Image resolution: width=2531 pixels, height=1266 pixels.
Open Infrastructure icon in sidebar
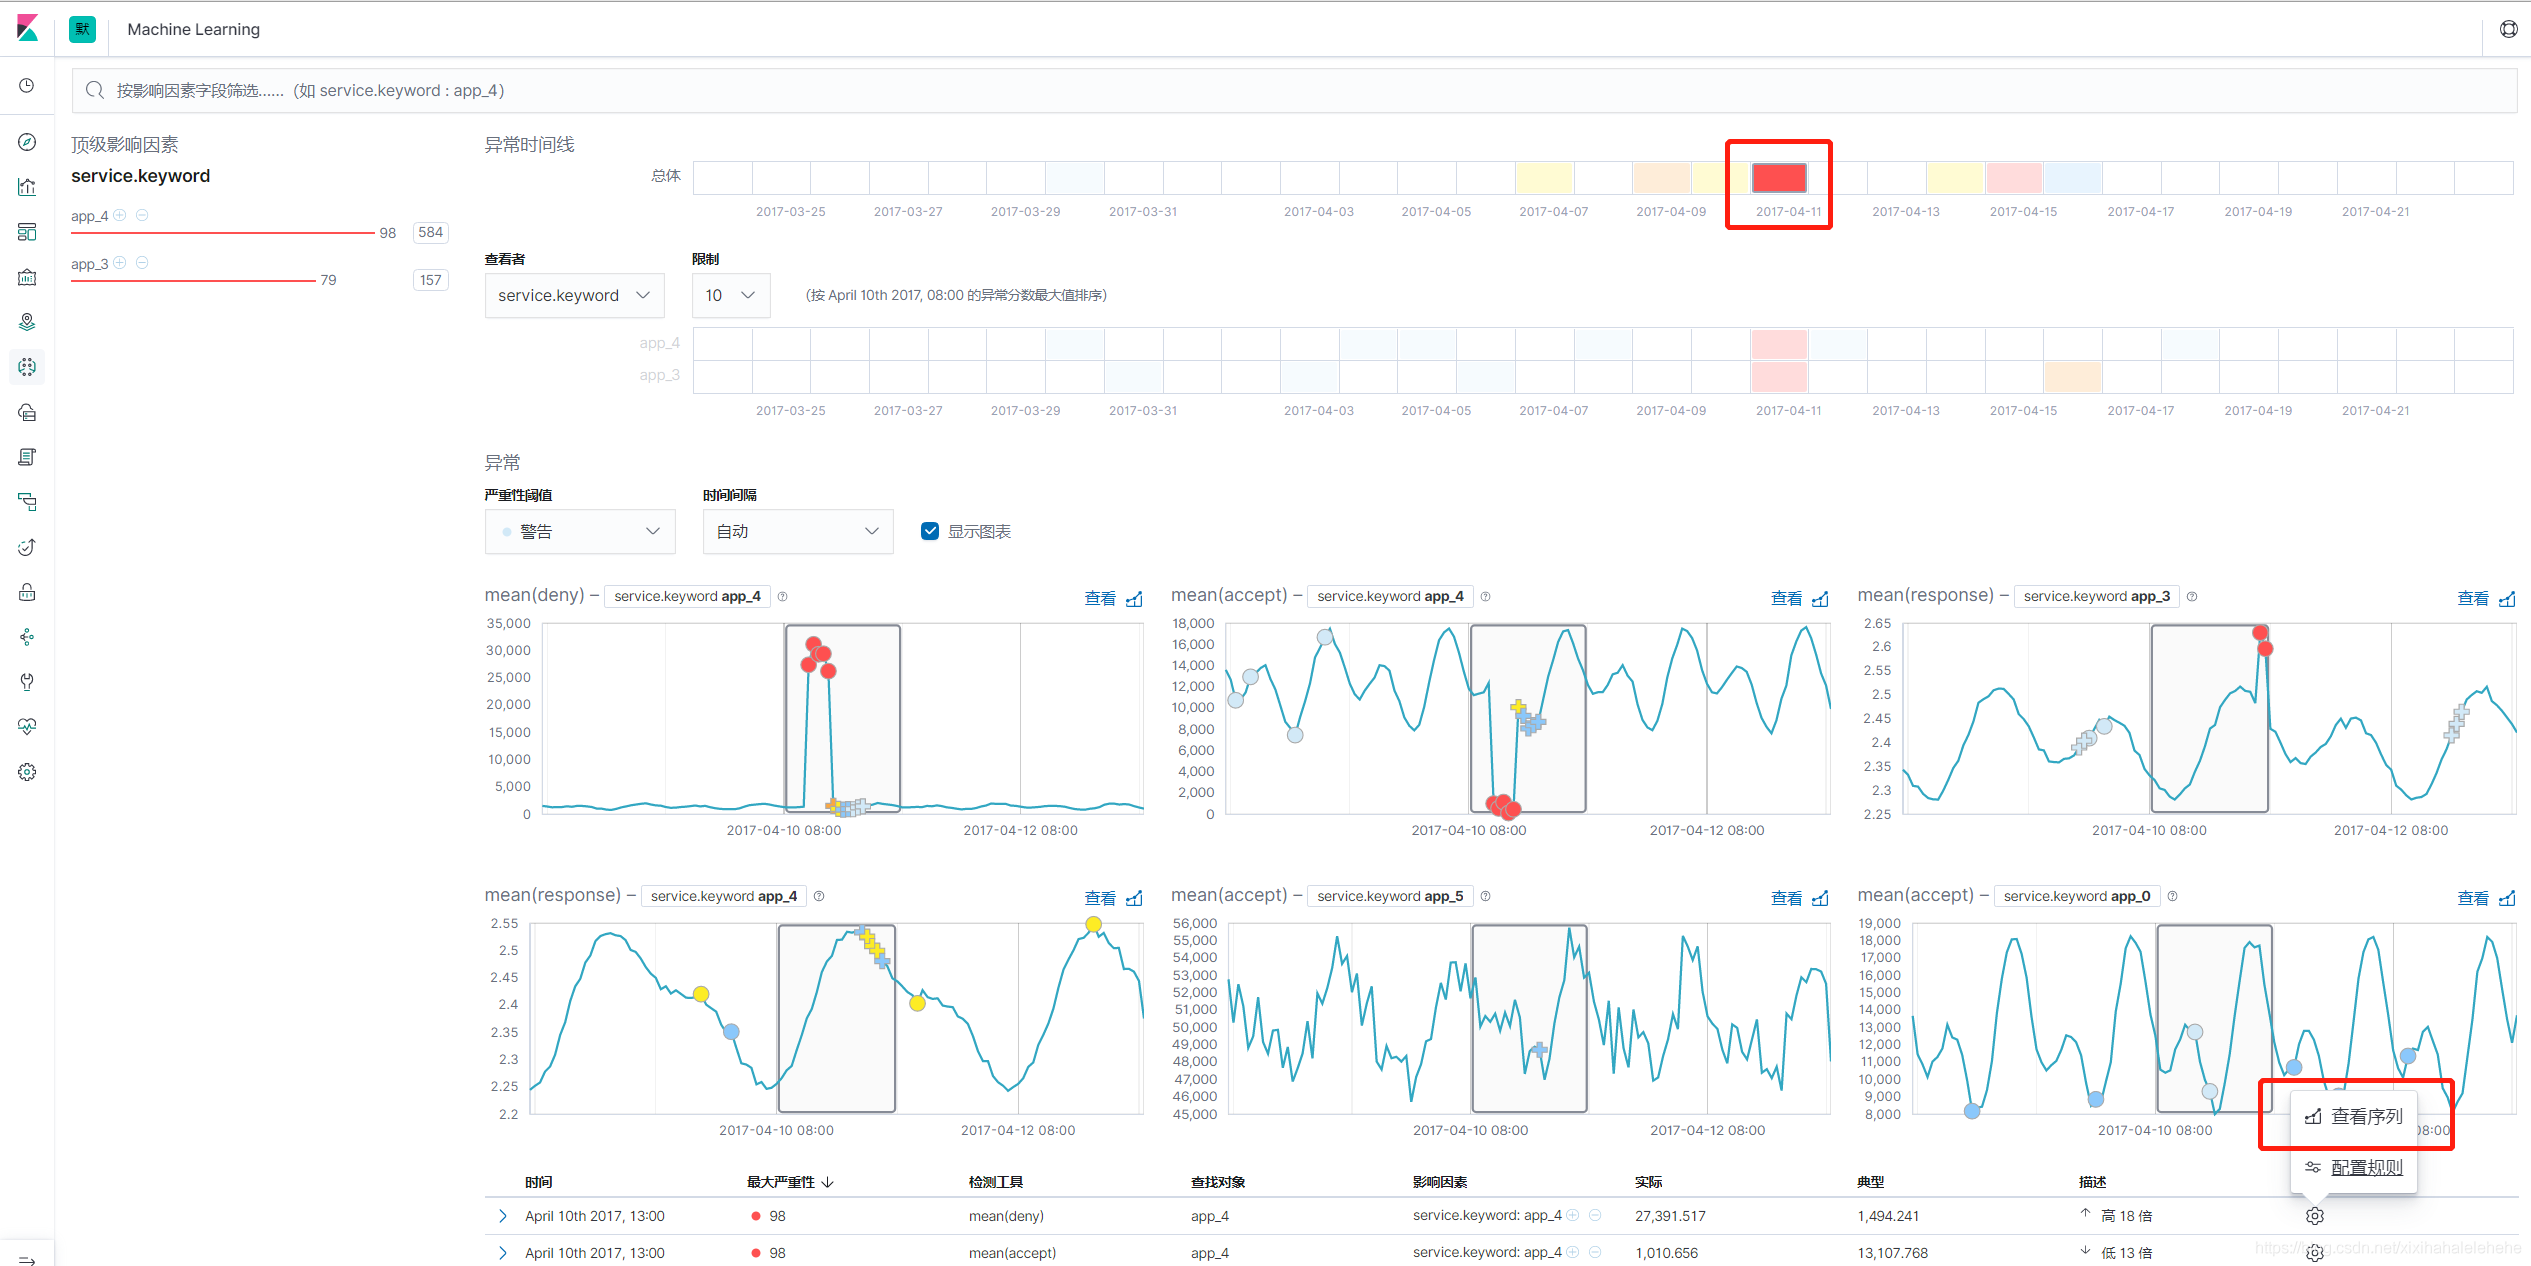point(27,412)
